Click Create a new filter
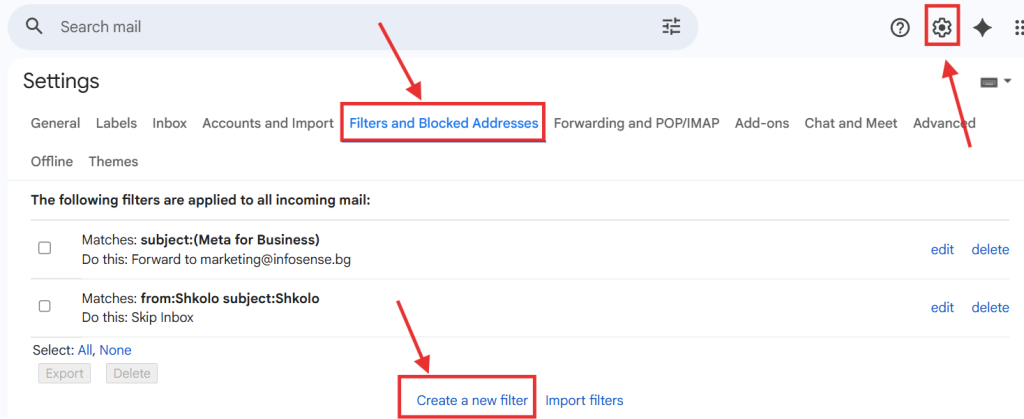This screenshot has height=419, width=1024. (472, 400)
